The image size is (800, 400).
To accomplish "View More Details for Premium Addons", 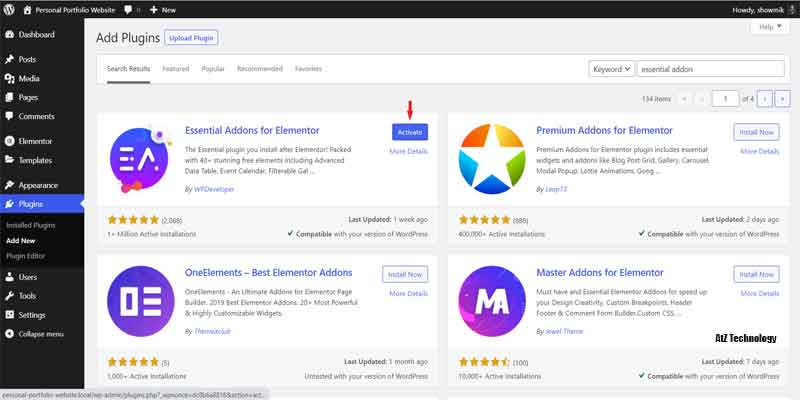I will click(x=760, y=152).
